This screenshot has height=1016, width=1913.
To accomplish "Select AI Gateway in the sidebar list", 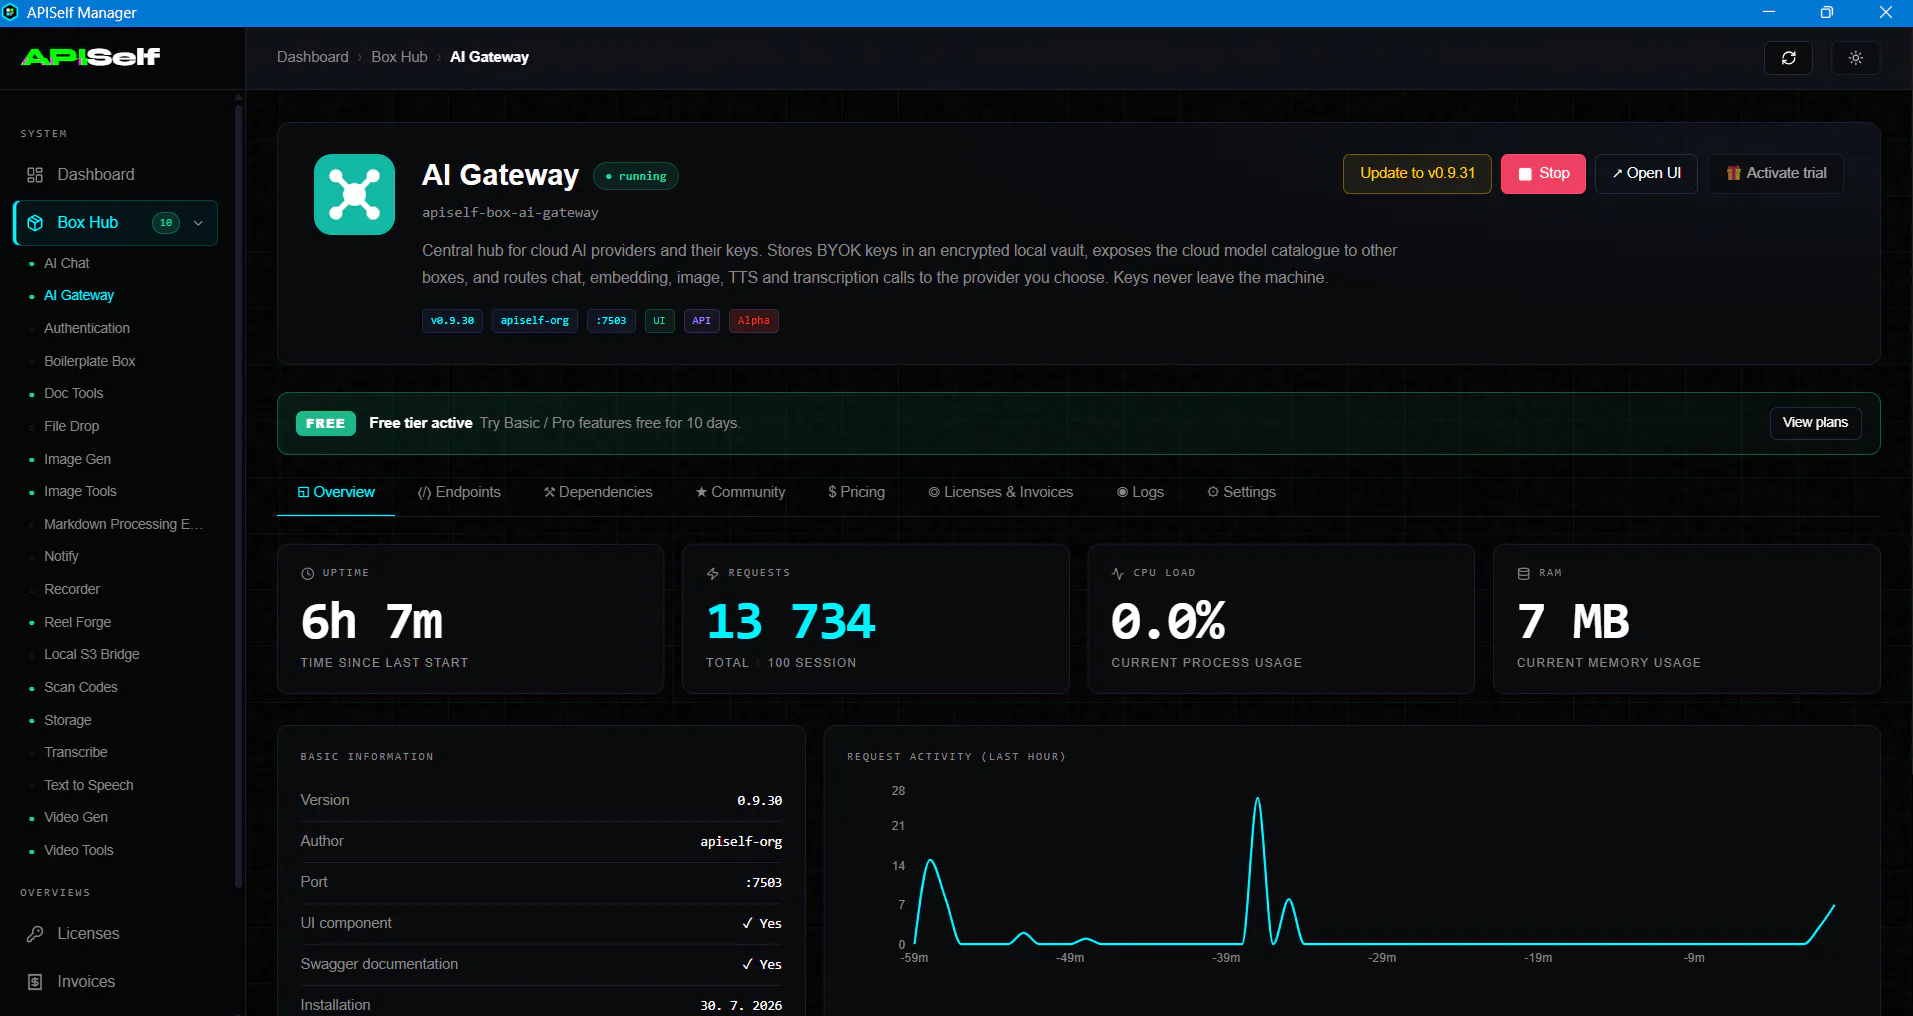I will tap(79, 296).
